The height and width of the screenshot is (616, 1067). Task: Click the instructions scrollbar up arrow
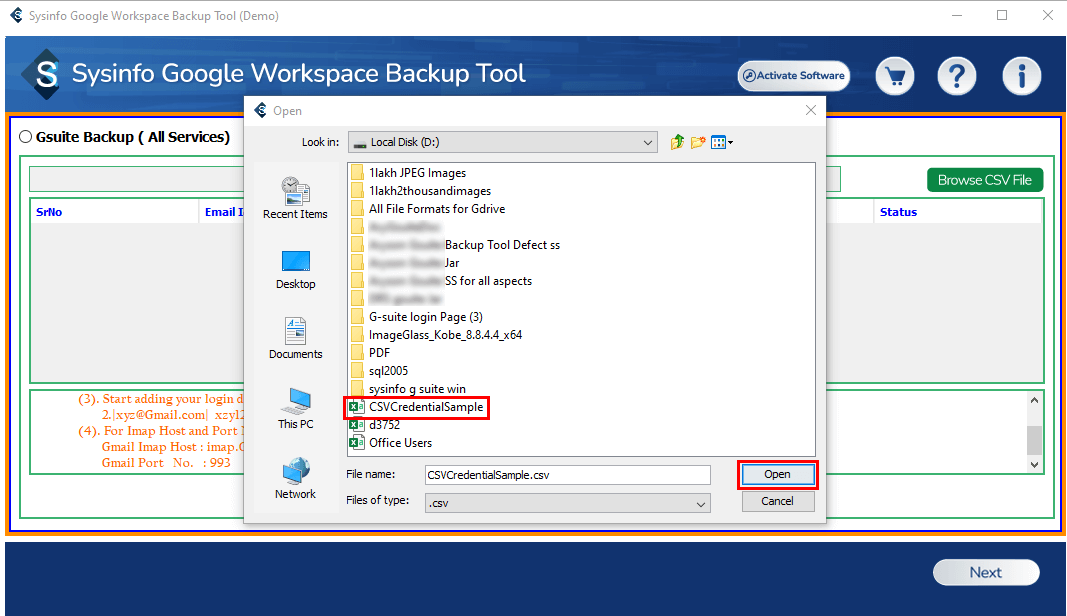coord(1034,400)
